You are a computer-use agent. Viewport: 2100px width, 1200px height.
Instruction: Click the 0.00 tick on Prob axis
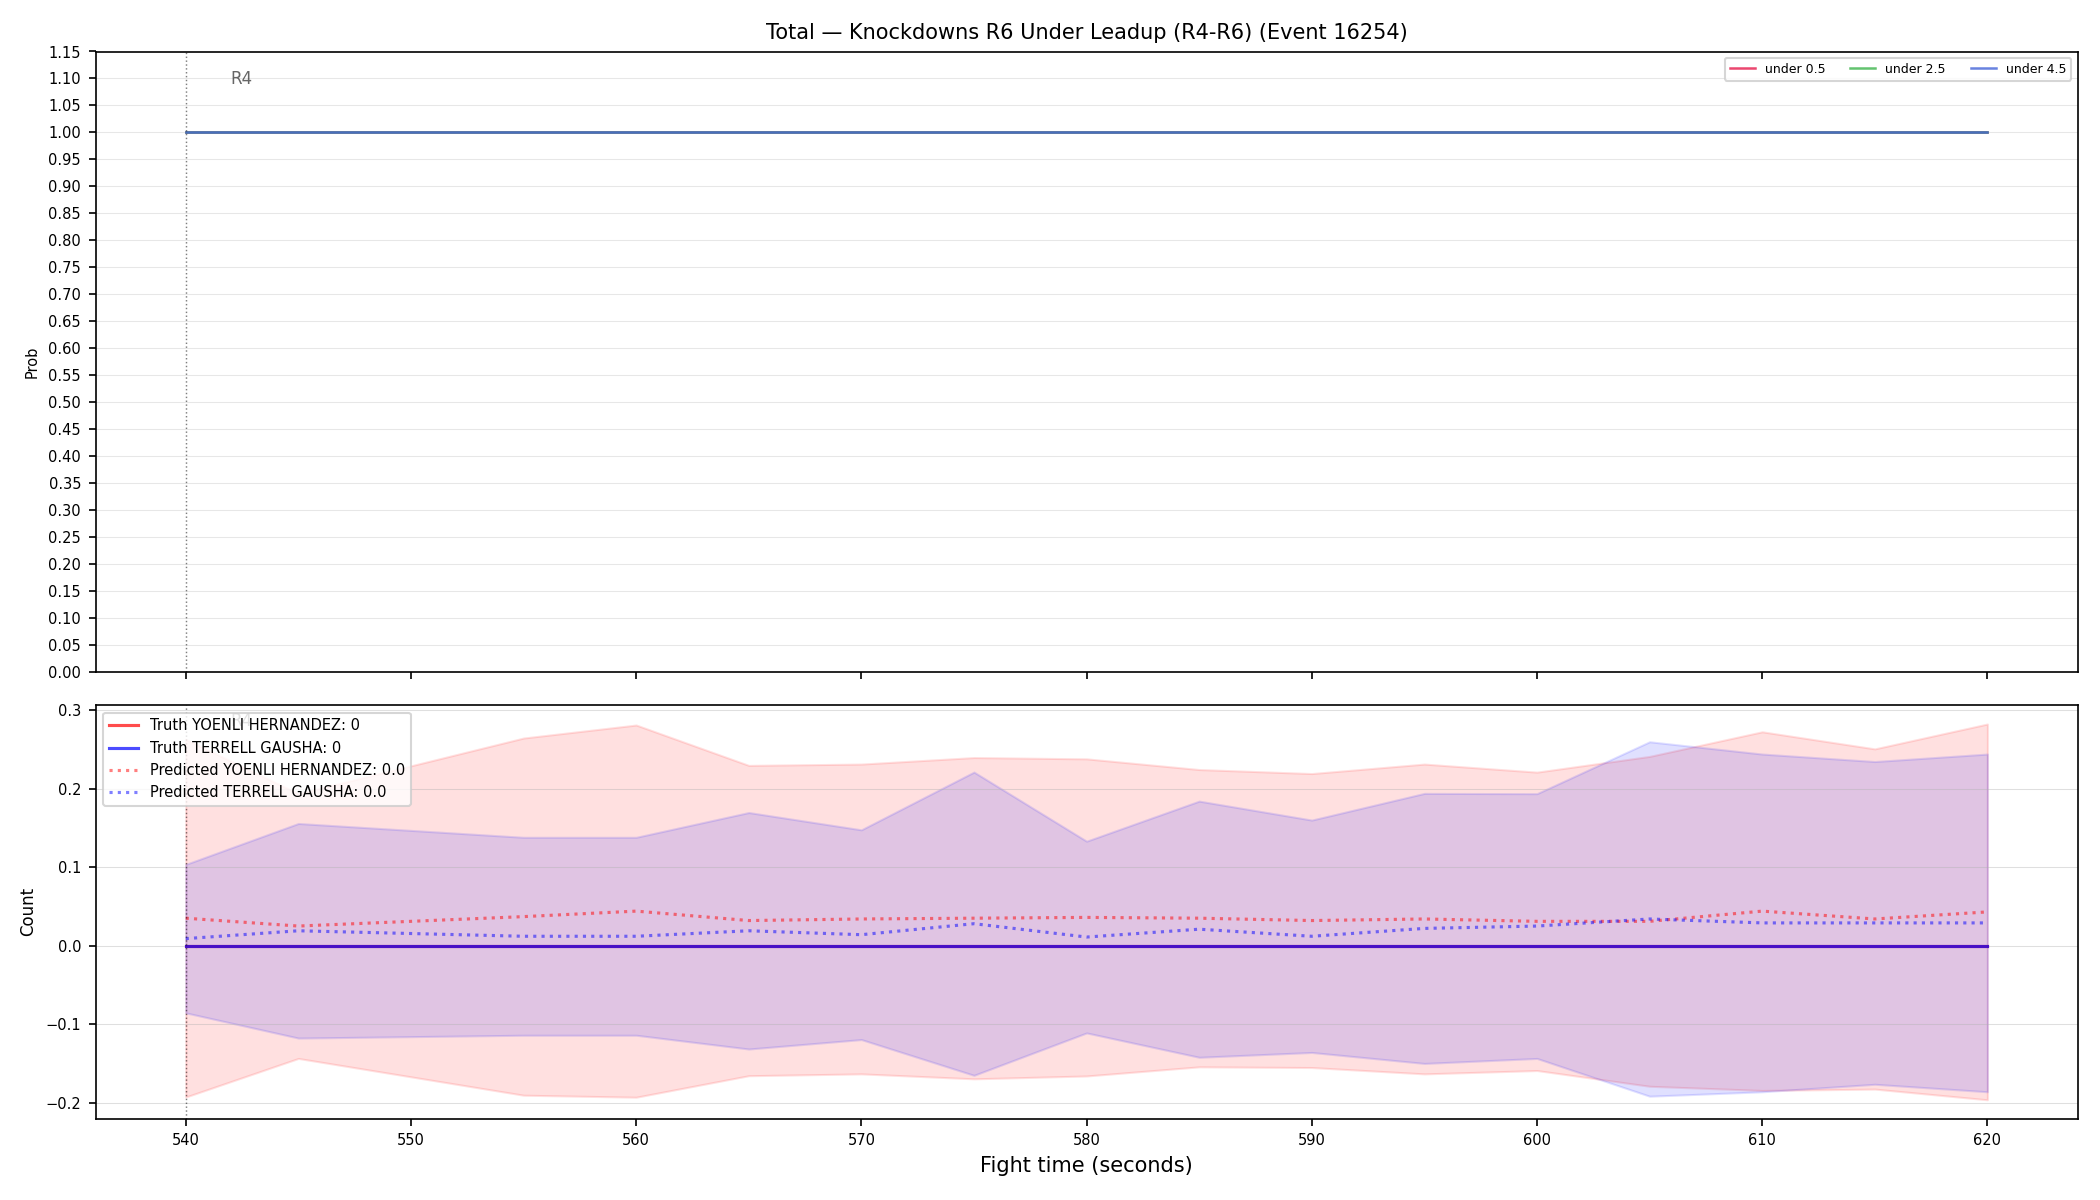65,672
